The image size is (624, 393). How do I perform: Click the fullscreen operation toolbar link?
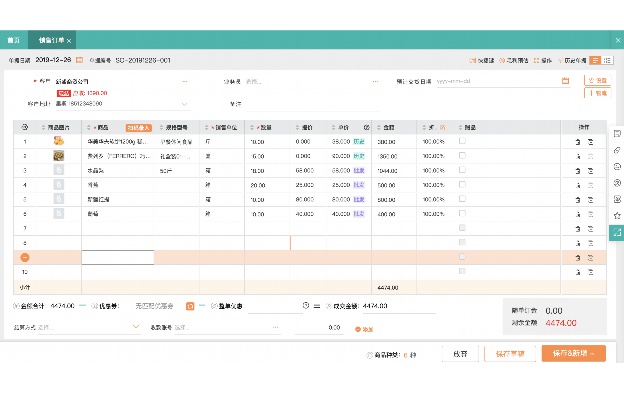pyautogui.click(x=543, y=60)
